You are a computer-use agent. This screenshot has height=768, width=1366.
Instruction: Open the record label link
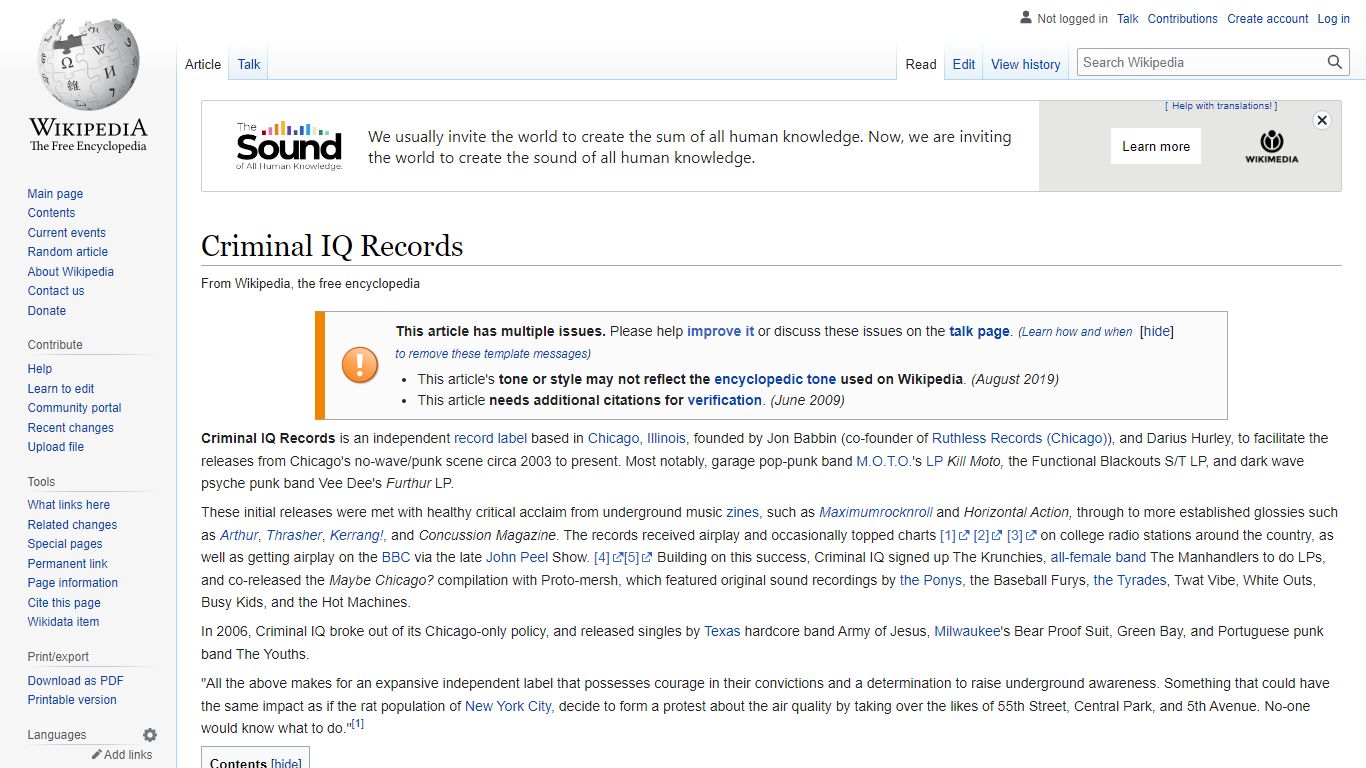(490, 438)
